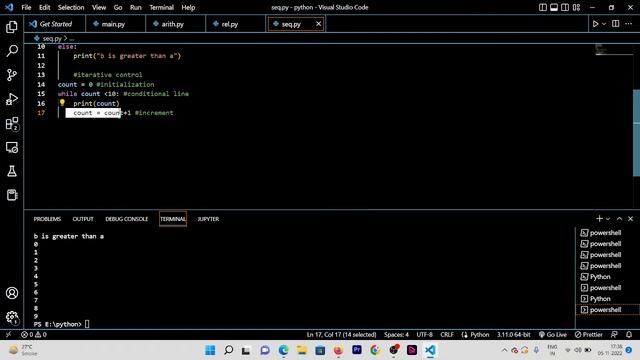This screenshot has width=640, height=360.
Task: Open Microsoft Edge from taskbar
Action: pyautogui.click(x=283, y=350)
